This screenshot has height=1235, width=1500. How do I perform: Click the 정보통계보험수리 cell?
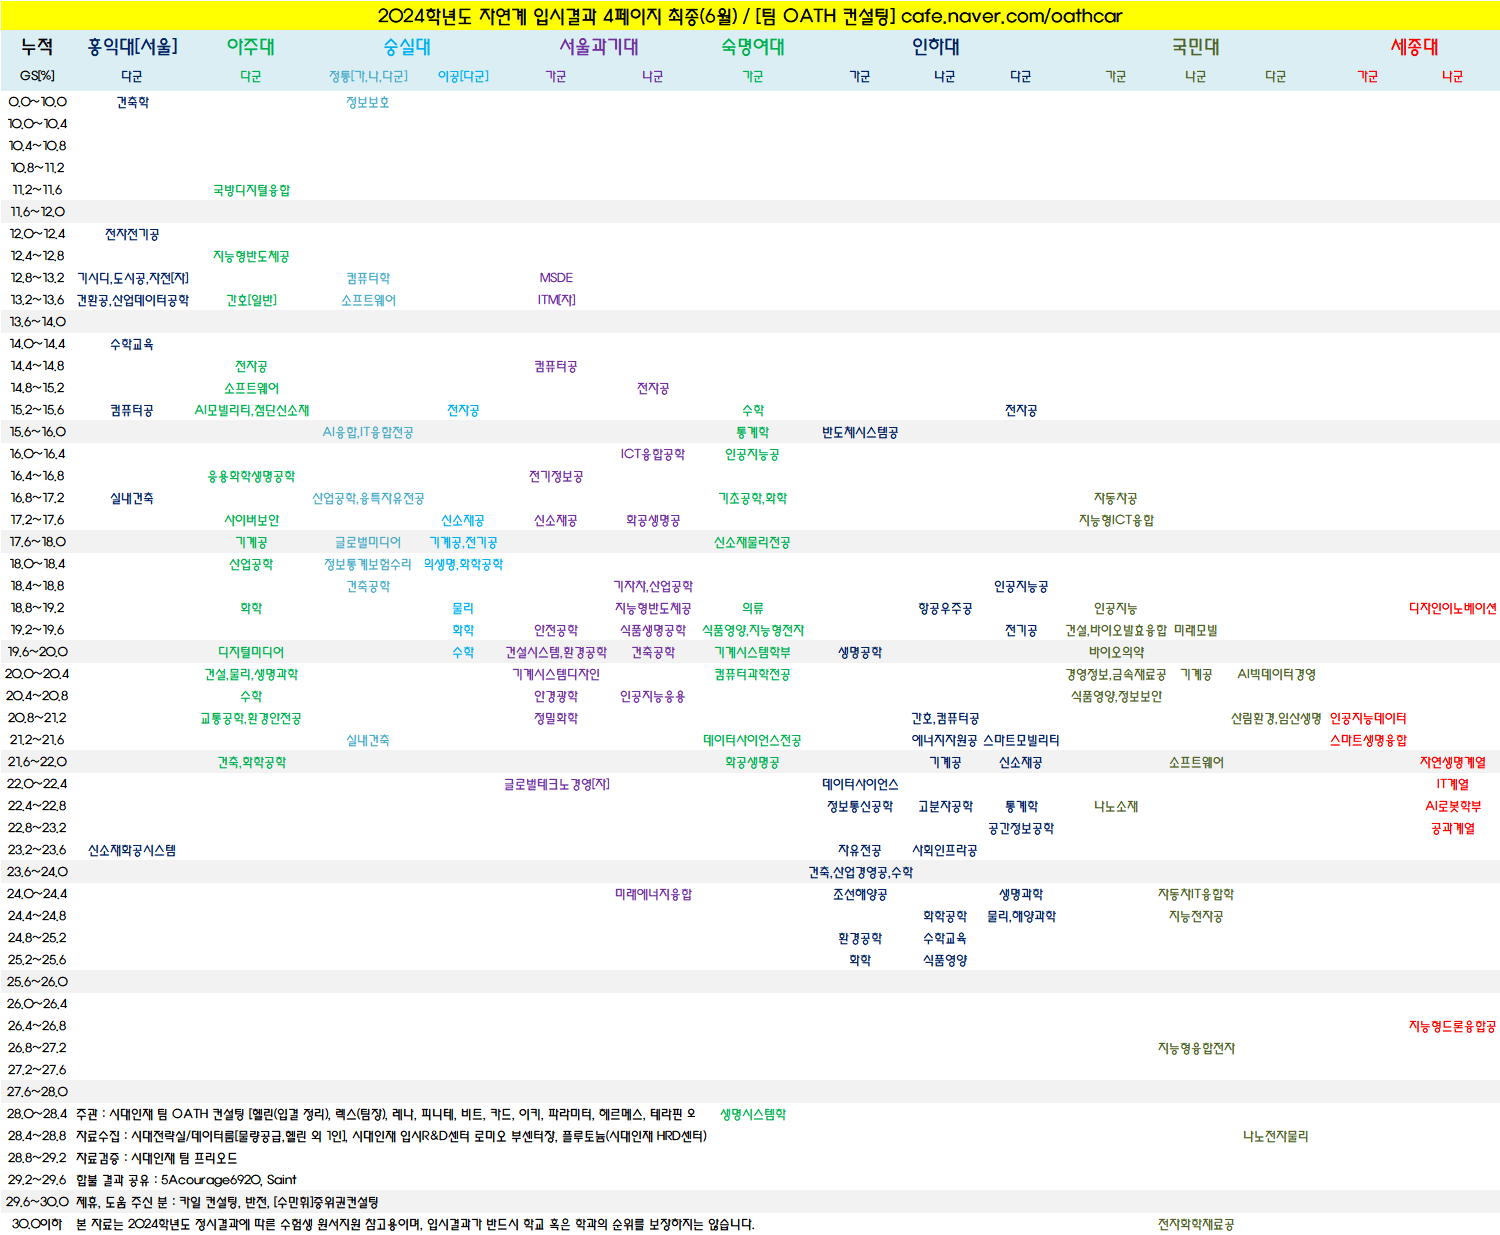[x=368, y=564]
